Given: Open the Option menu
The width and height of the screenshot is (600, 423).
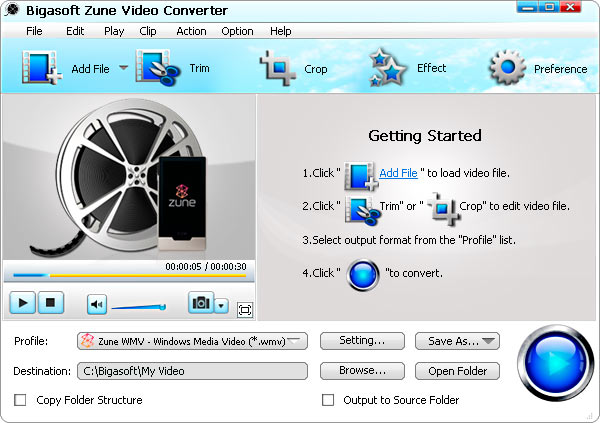Looking at the screenshot, I should pos(237,31).
